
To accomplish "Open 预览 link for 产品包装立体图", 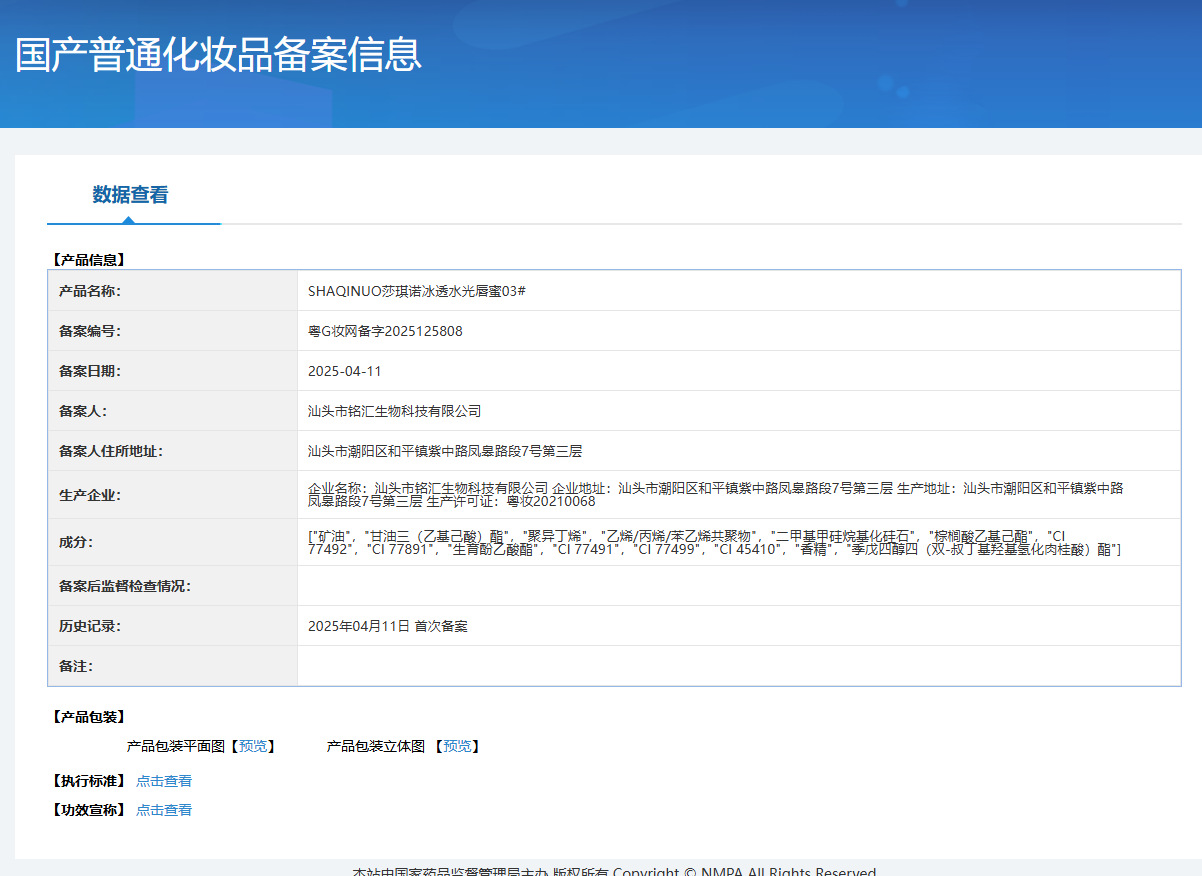I will pos(457,746).
